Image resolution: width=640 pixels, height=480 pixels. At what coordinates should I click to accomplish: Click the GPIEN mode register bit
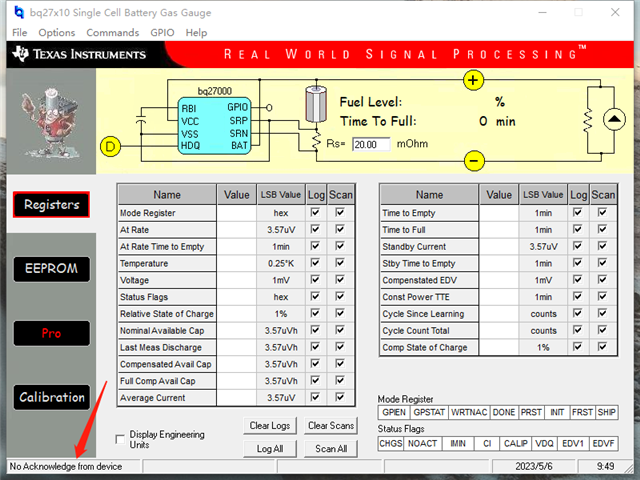point(394,412)
